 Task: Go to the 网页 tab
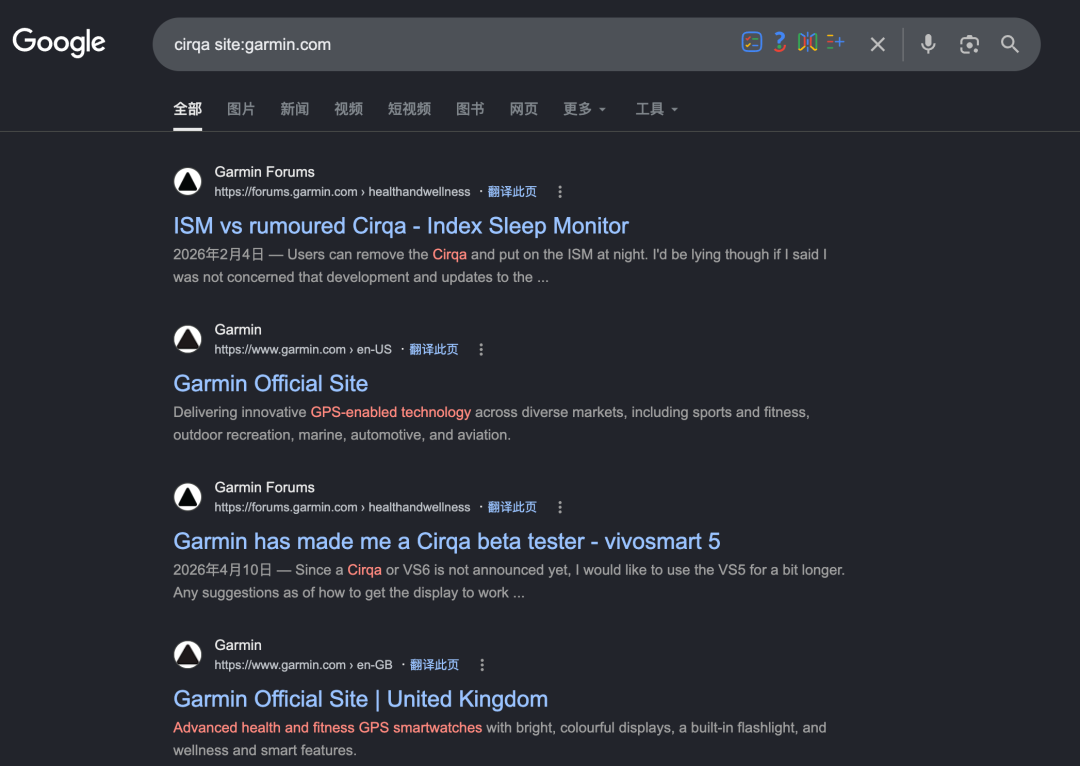[523, 109]
